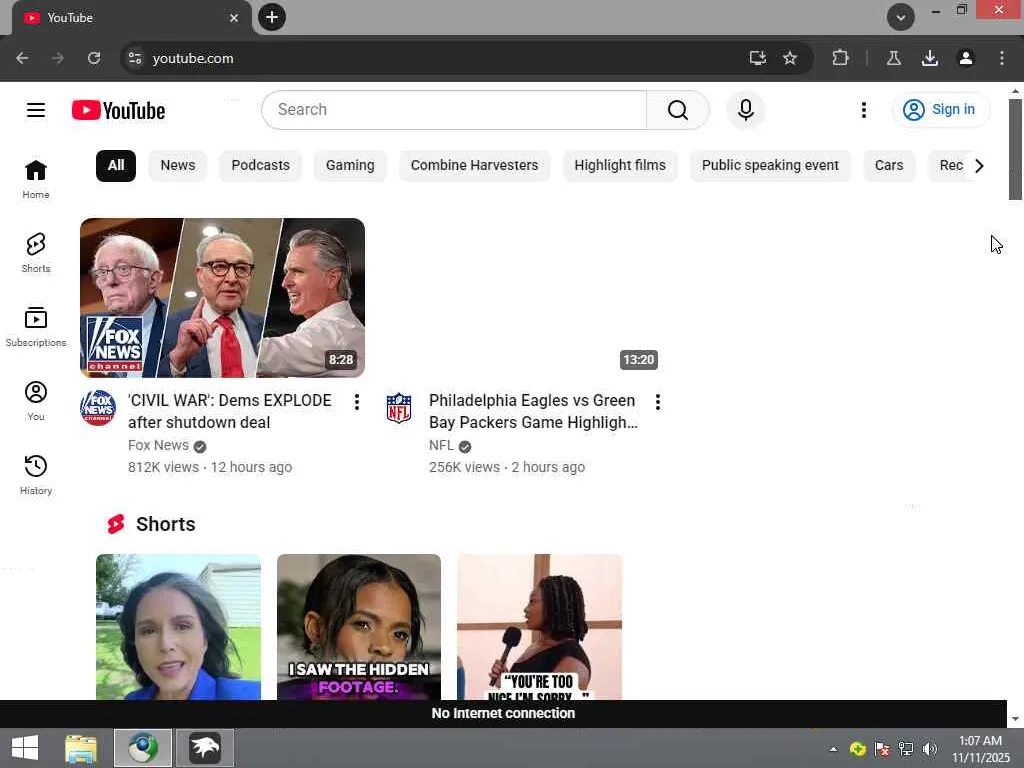1024x768 pixels.
Task: Select the News category chip
Action: 178,165
